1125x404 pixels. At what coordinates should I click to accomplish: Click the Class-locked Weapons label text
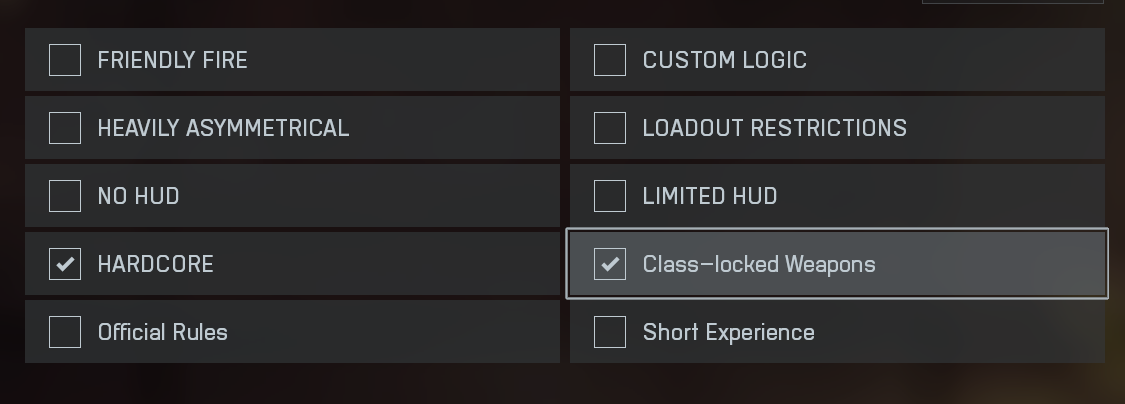(x=758, y=265)
